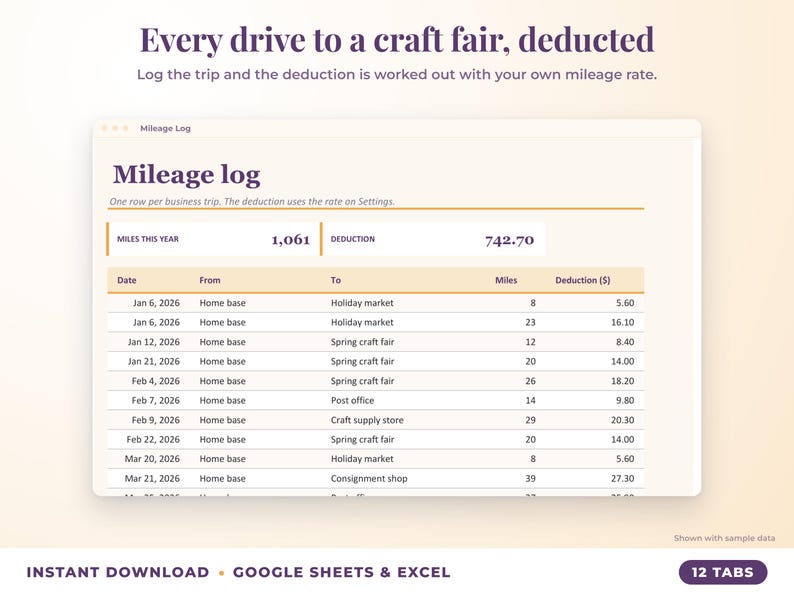794x596 pixels.
Task: Select the Feb 22, 2026 date cell
Action: coord(153,440)
